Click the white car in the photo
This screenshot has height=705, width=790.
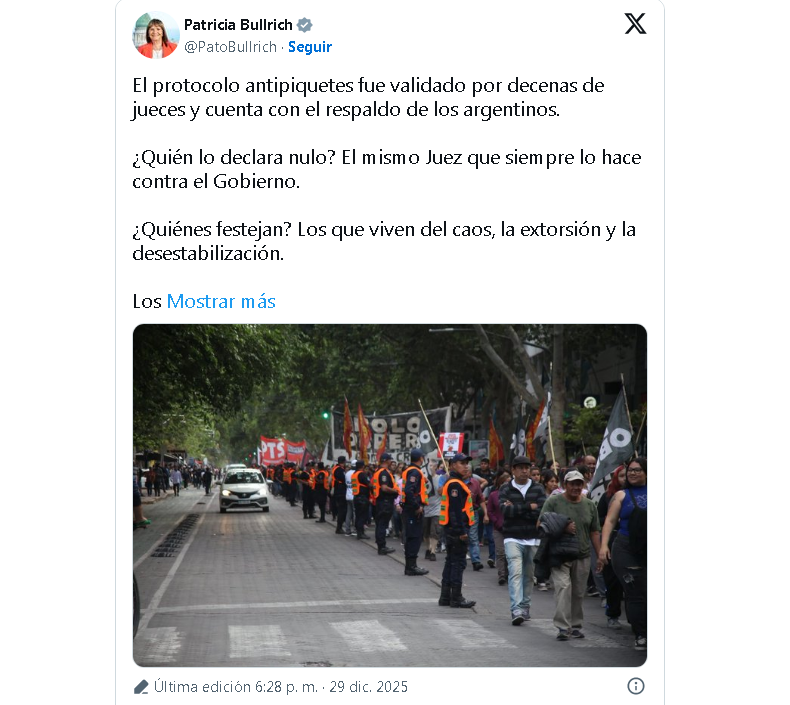pyautogui.click(x=244, y=490)
